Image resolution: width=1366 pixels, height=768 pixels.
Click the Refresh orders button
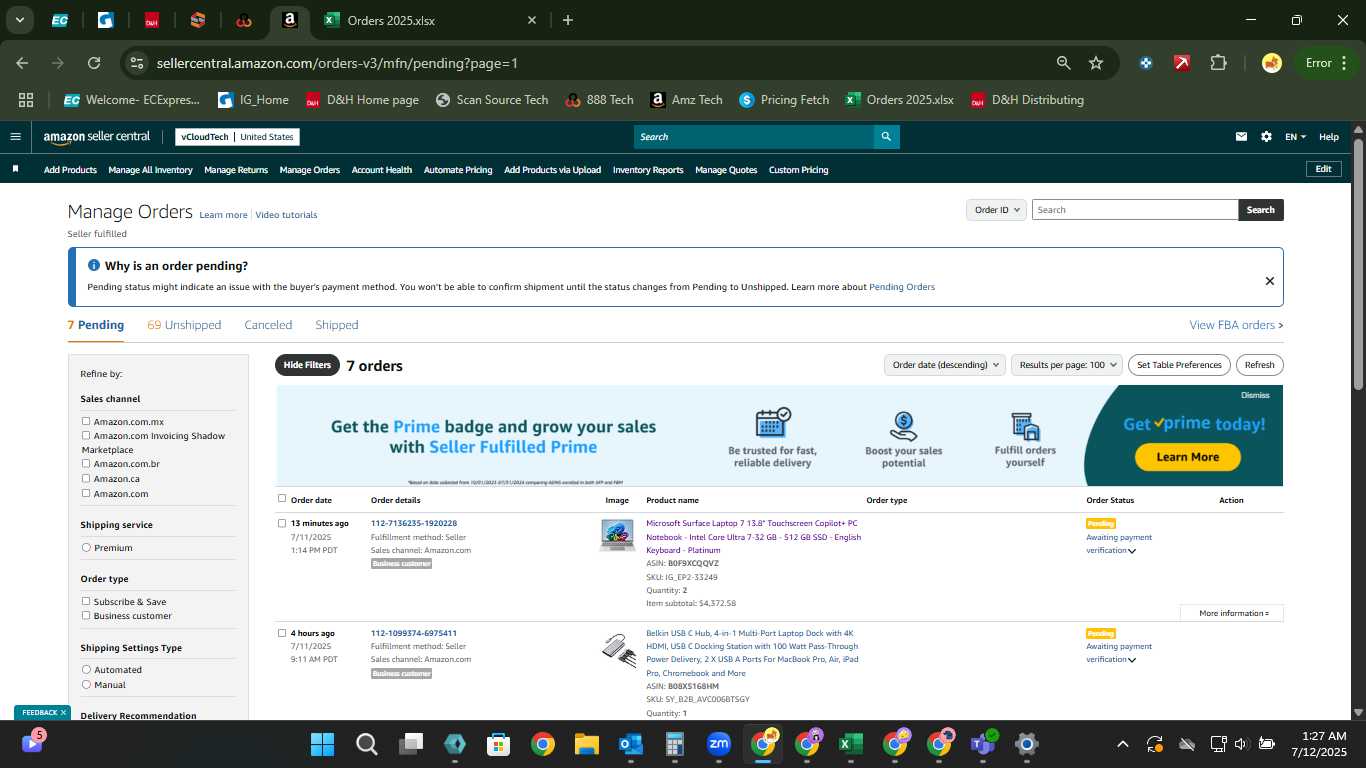point(1260,365)
